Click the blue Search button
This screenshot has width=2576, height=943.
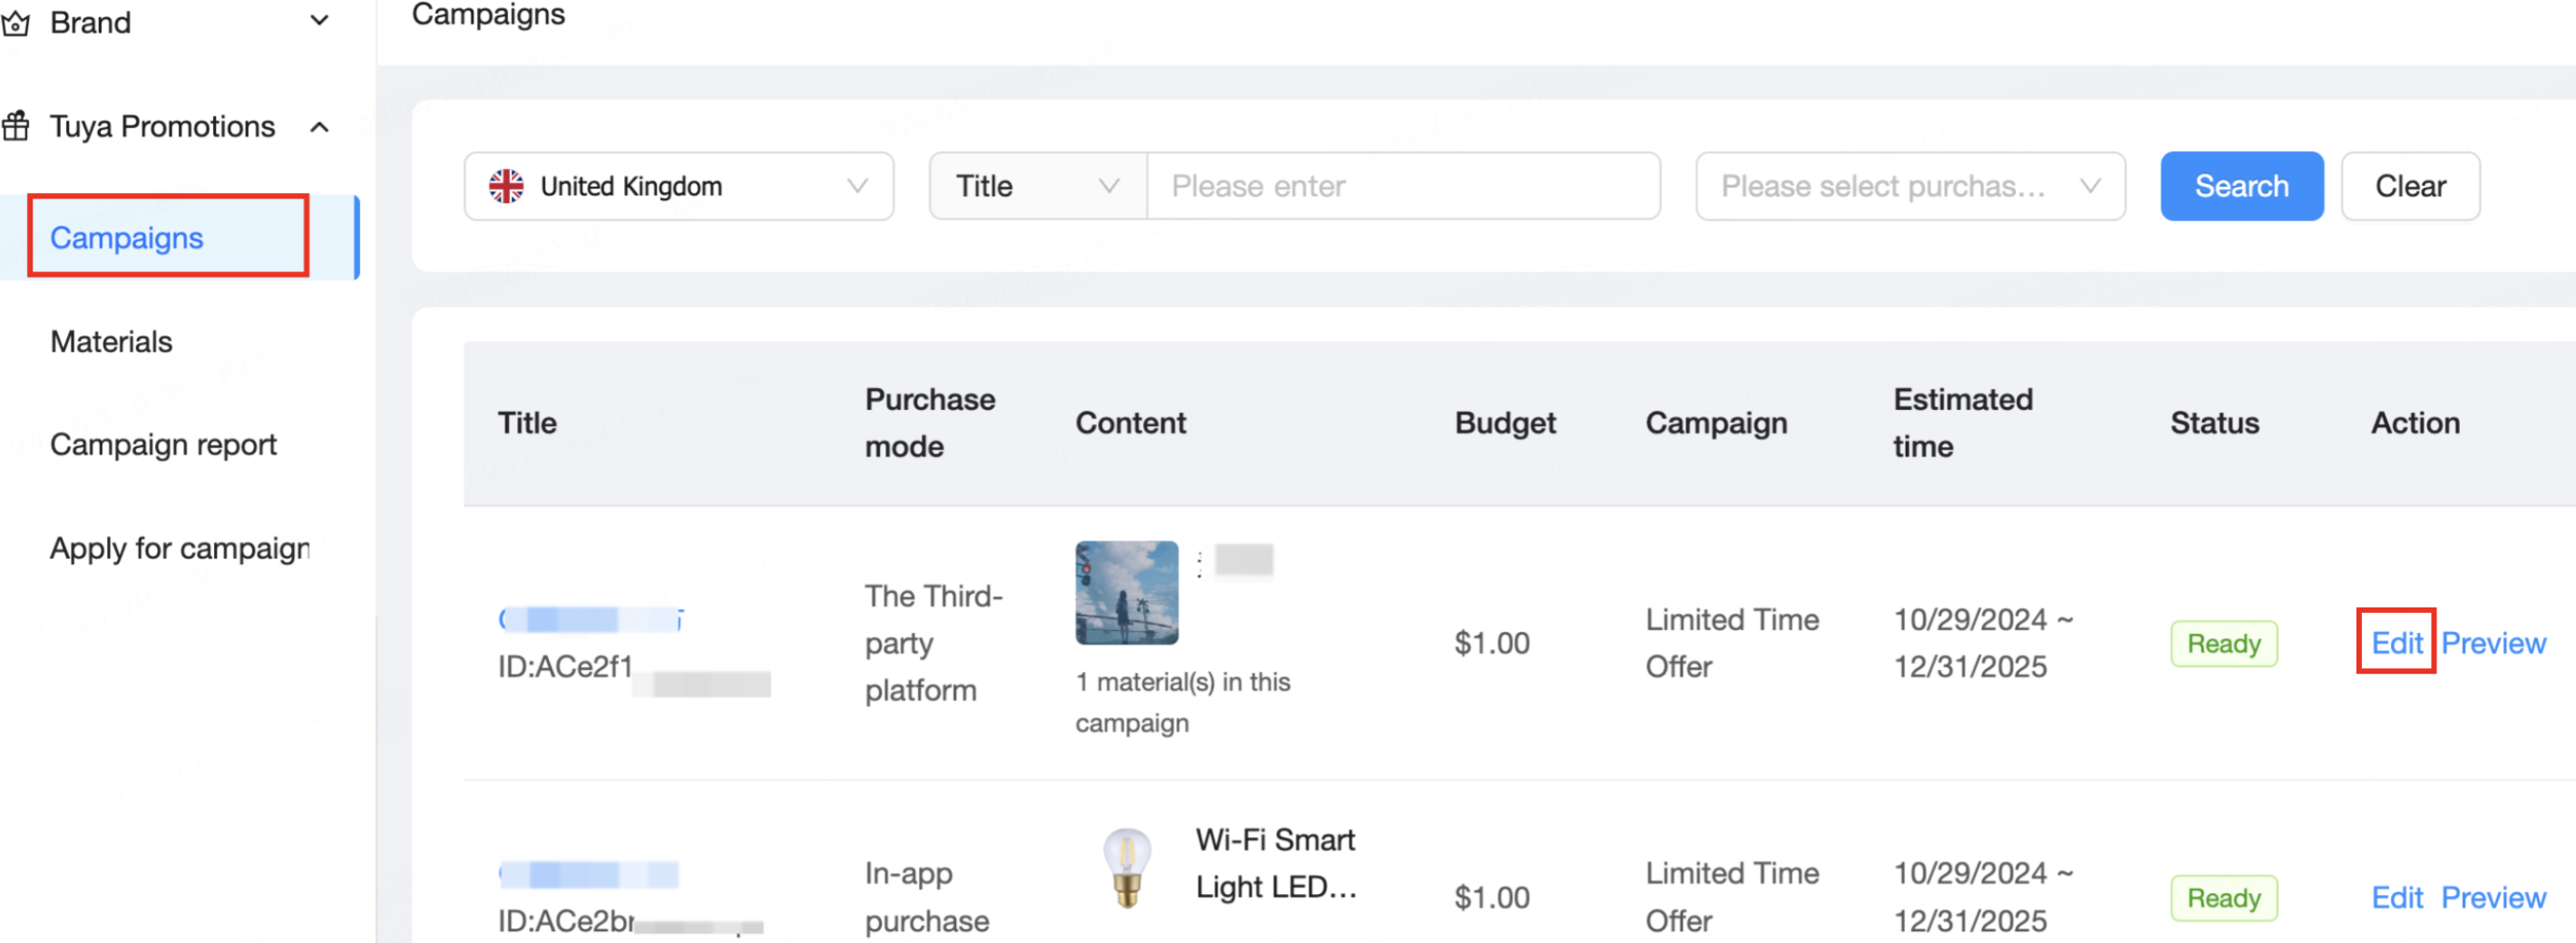[2241, 186]
